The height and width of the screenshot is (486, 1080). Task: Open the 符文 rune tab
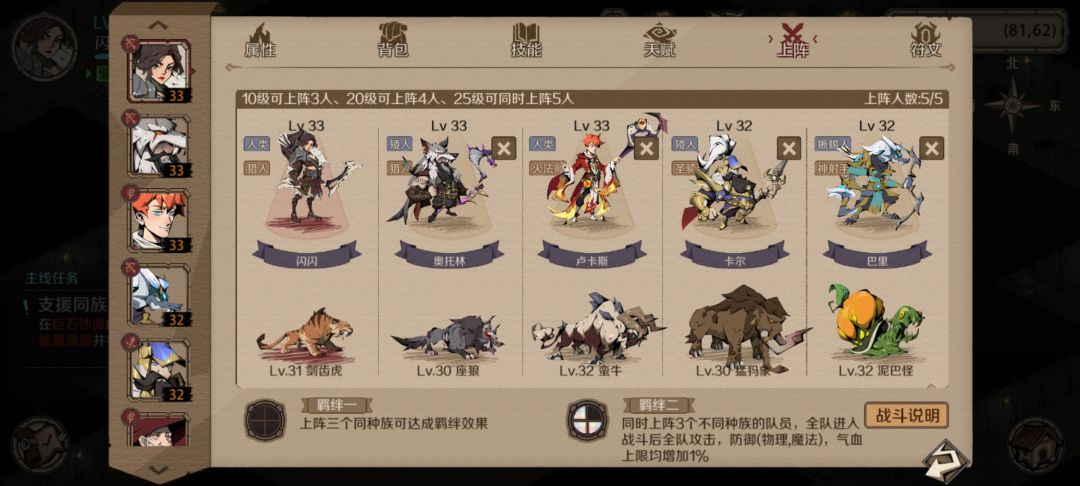click(x=926, y=41)
